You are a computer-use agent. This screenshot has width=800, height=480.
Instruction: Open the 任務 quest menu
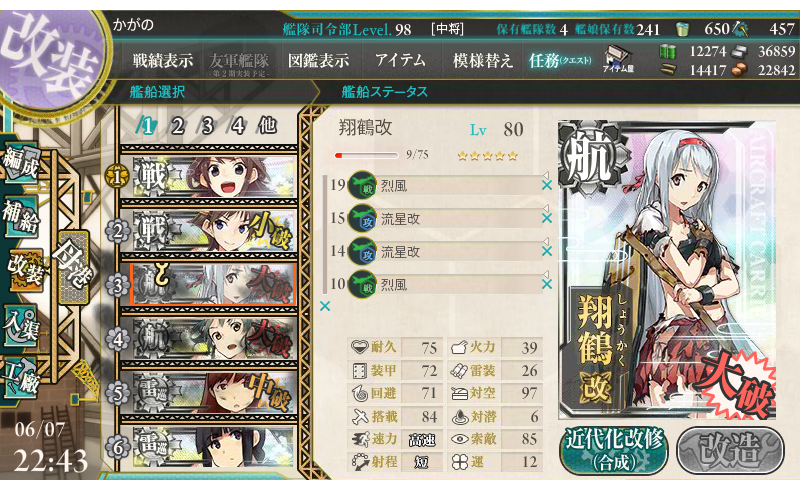[x=560, y=61]
